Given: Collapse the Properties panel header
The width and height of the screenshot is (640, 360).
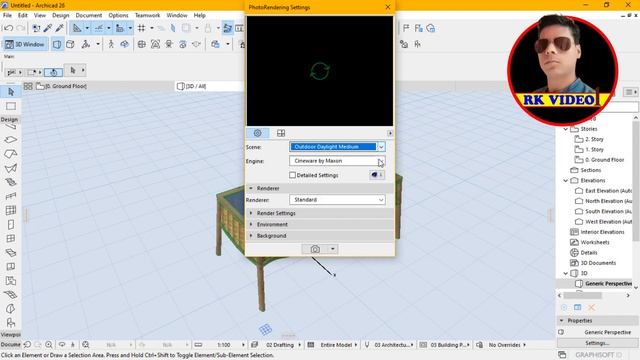Looking at the screenshot, I should click(598, 320).
